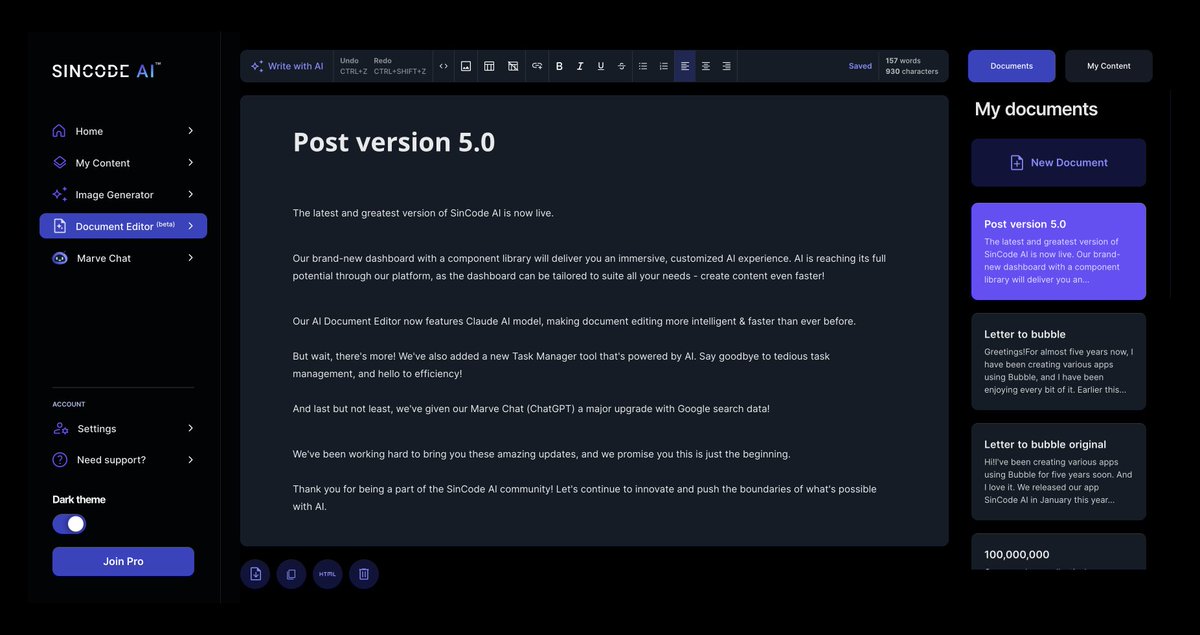Click the Write with AI button
Screen dimensions: 1200x635
click(x=287, y=66)
